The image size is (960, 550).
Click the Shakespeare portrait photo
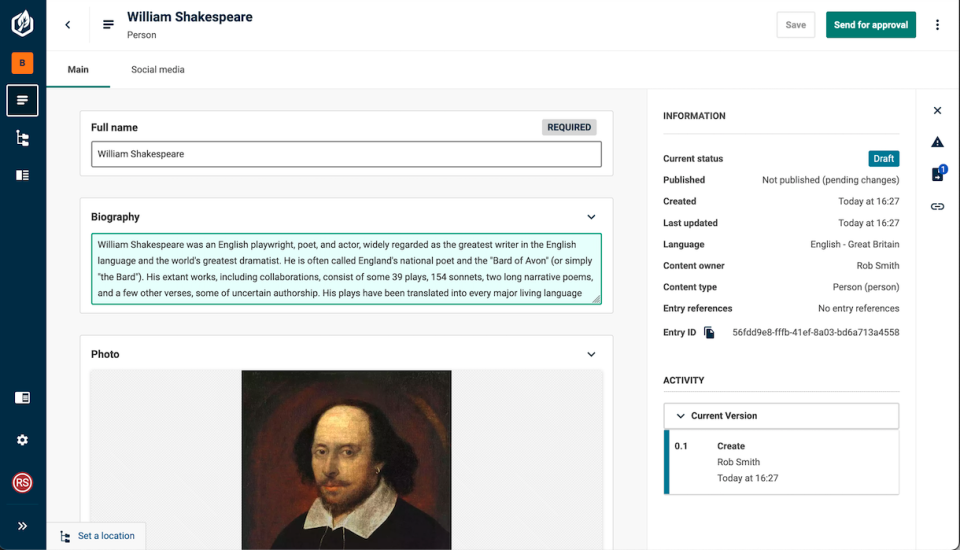tap(347, 460)
